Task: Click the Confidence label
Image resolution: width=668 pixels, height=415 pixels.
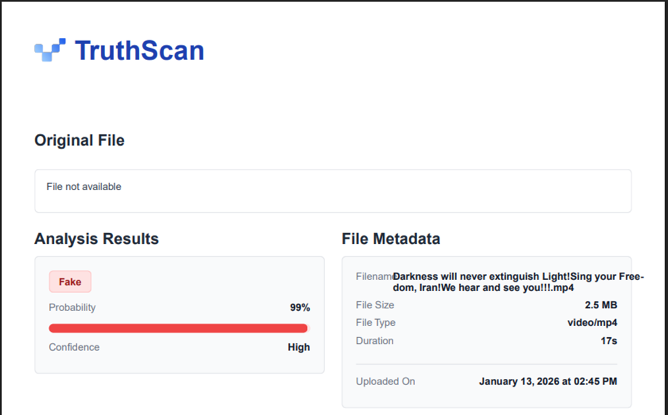Action: pos(74,347)
